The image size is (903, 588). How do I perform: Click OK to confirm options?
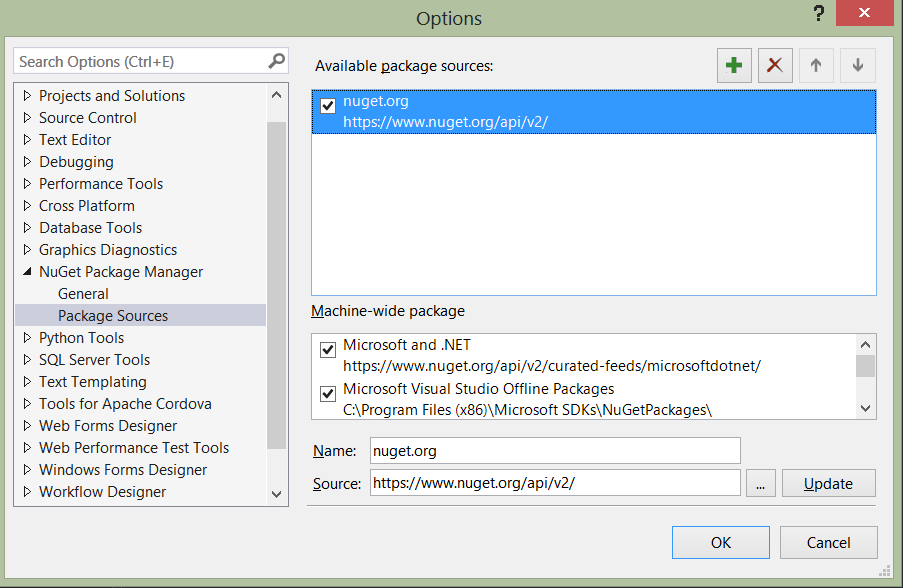(721, 542)
